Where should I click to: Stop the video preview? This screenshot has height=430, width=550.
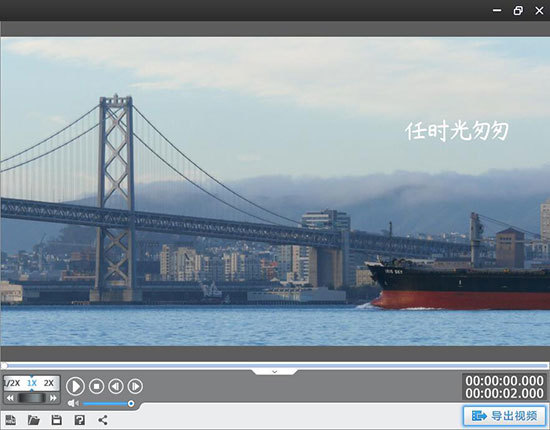tap(96, 386)
